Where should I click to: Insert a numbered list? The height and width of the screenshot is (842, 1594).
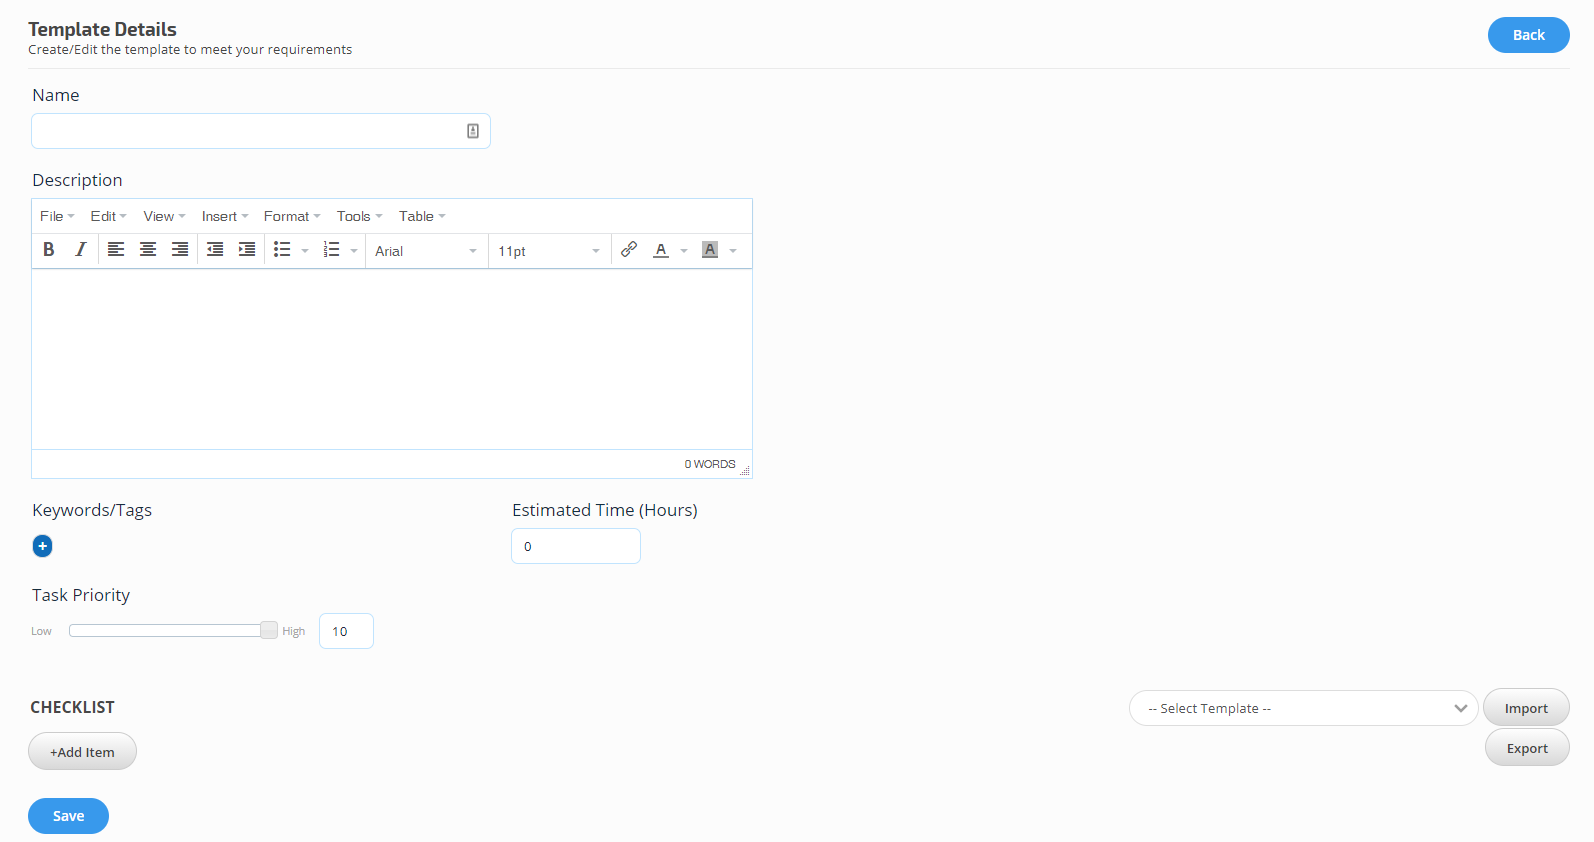(x=332, y=250)
